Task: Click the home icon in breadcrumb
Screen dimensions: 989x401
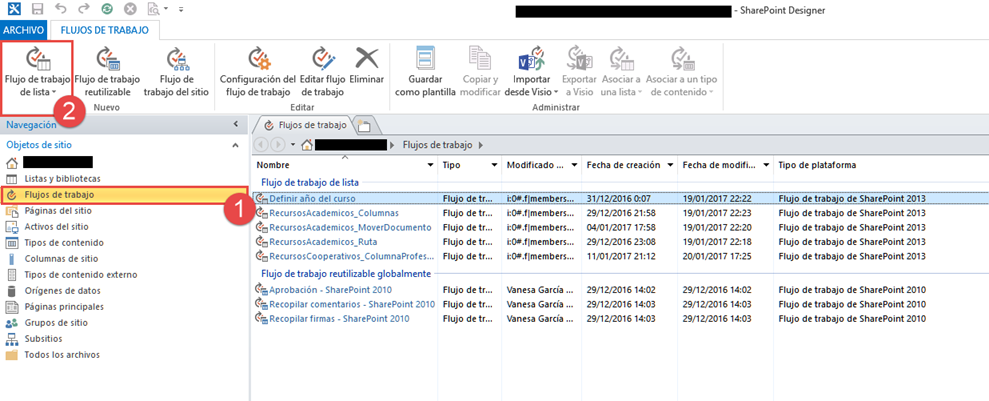Action: click(307, 145)
